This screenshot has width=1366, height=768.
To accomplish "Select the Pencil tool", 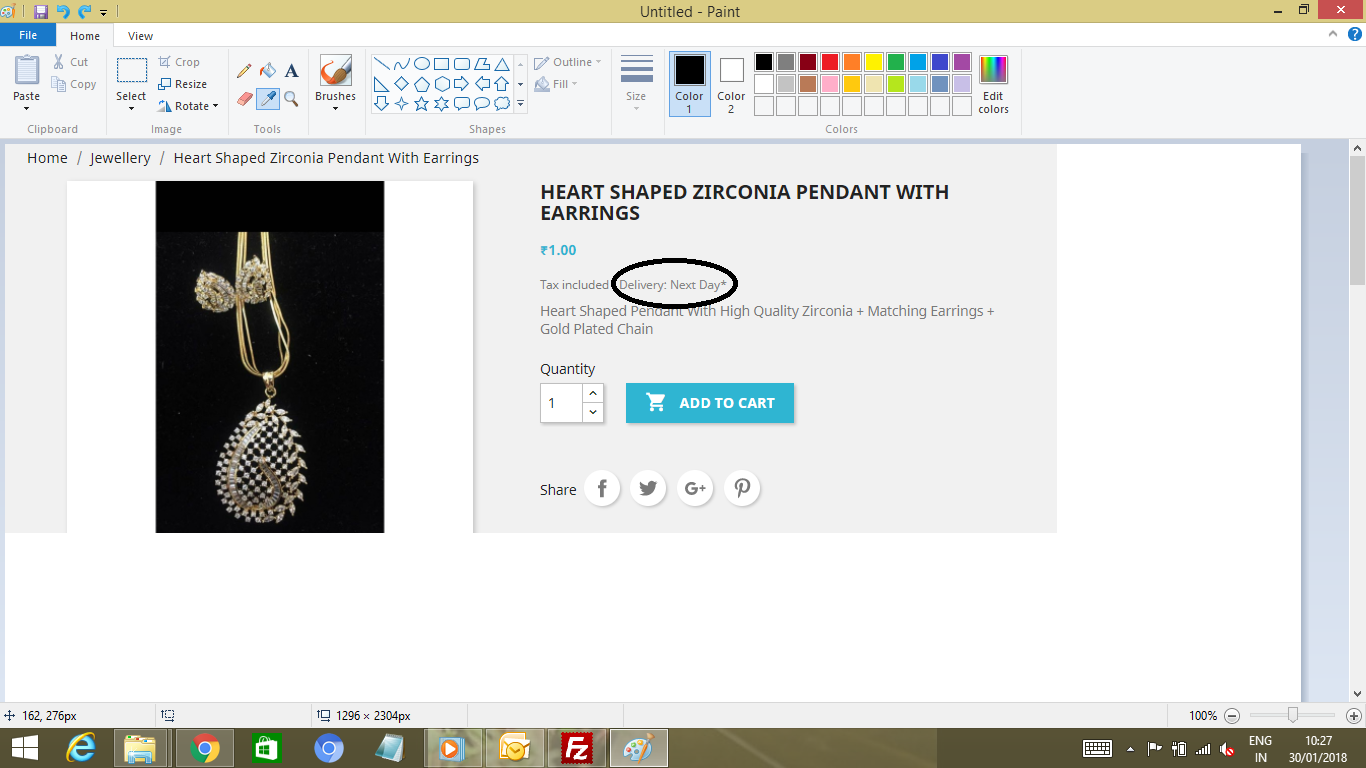I will pos(244,71).
